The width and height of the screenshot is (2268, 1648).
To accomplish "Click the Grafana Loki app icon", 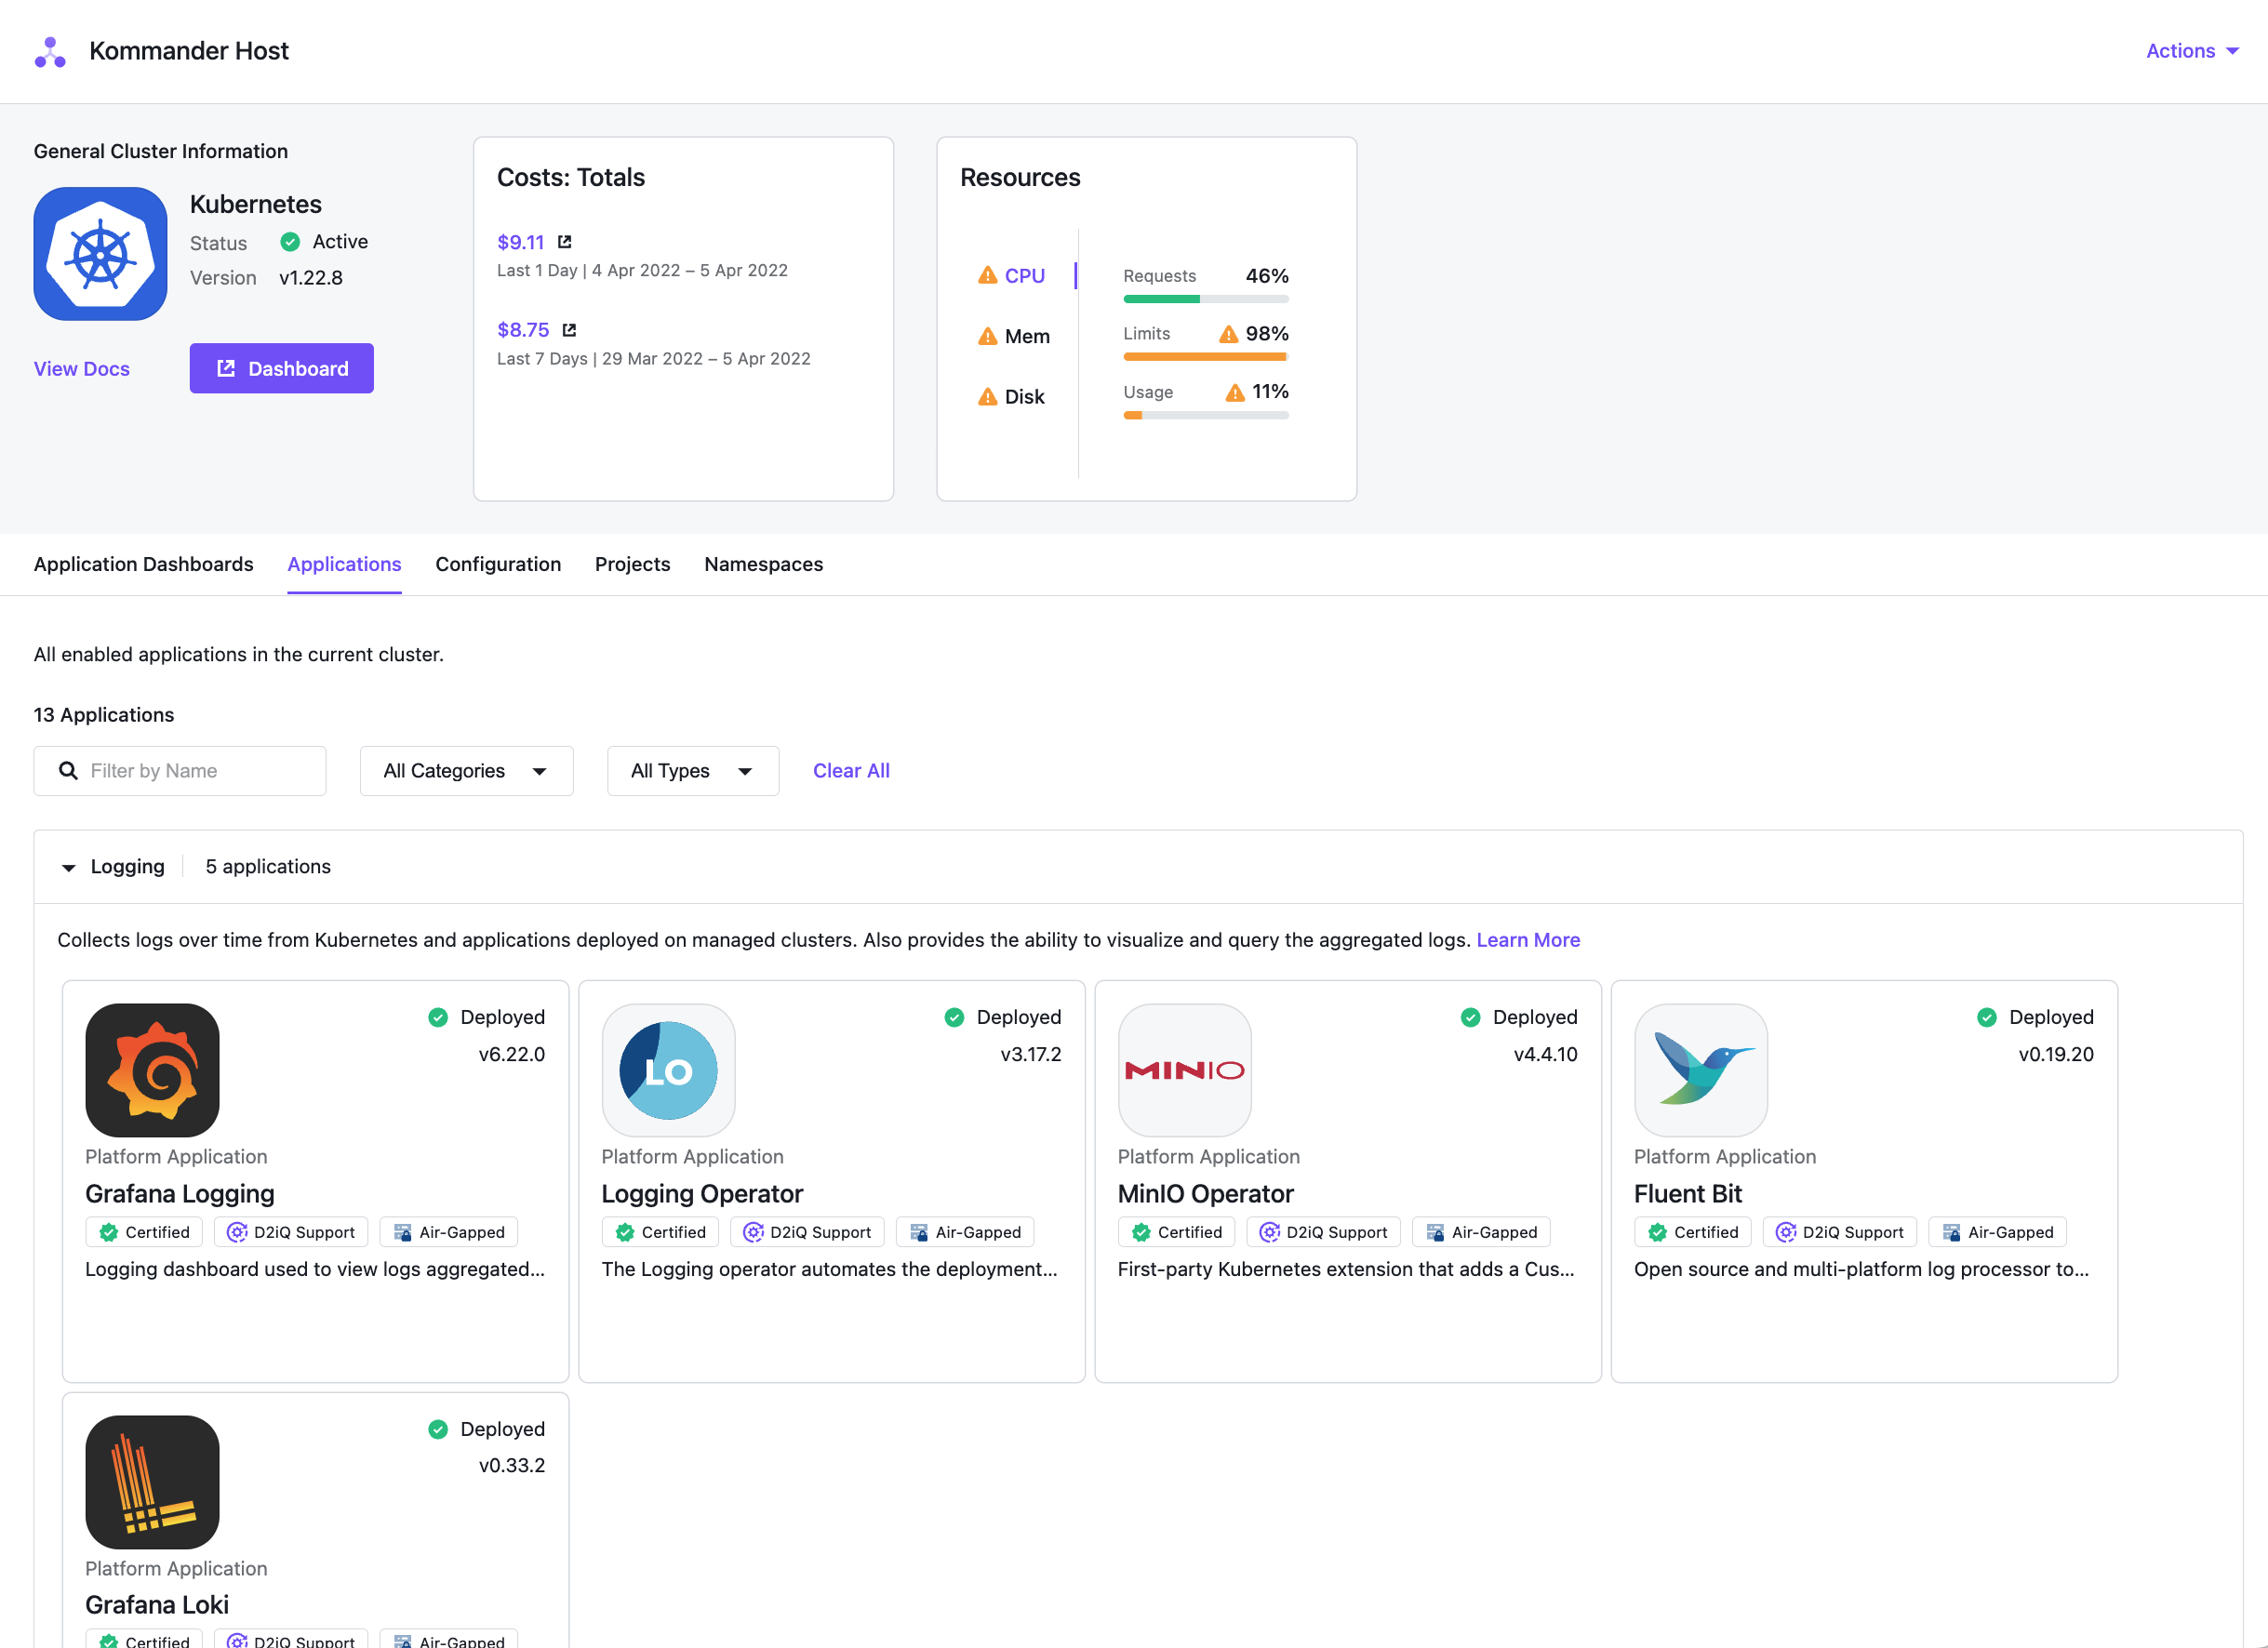I will (152, 1482).
